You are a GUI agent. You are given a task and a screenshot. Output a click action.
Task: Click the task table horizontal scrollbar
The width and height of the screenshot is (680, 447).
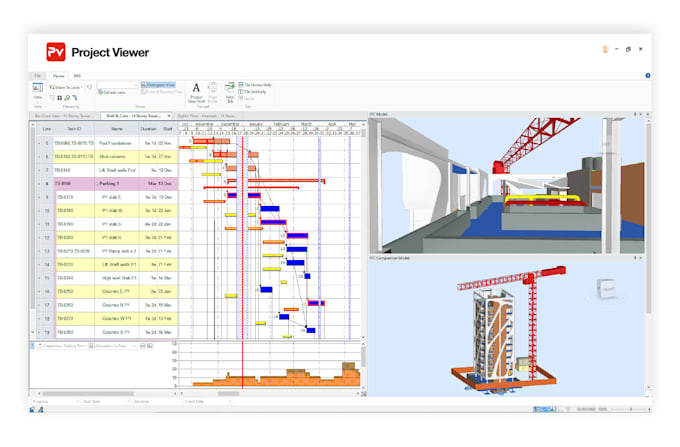tap(88, 394)
